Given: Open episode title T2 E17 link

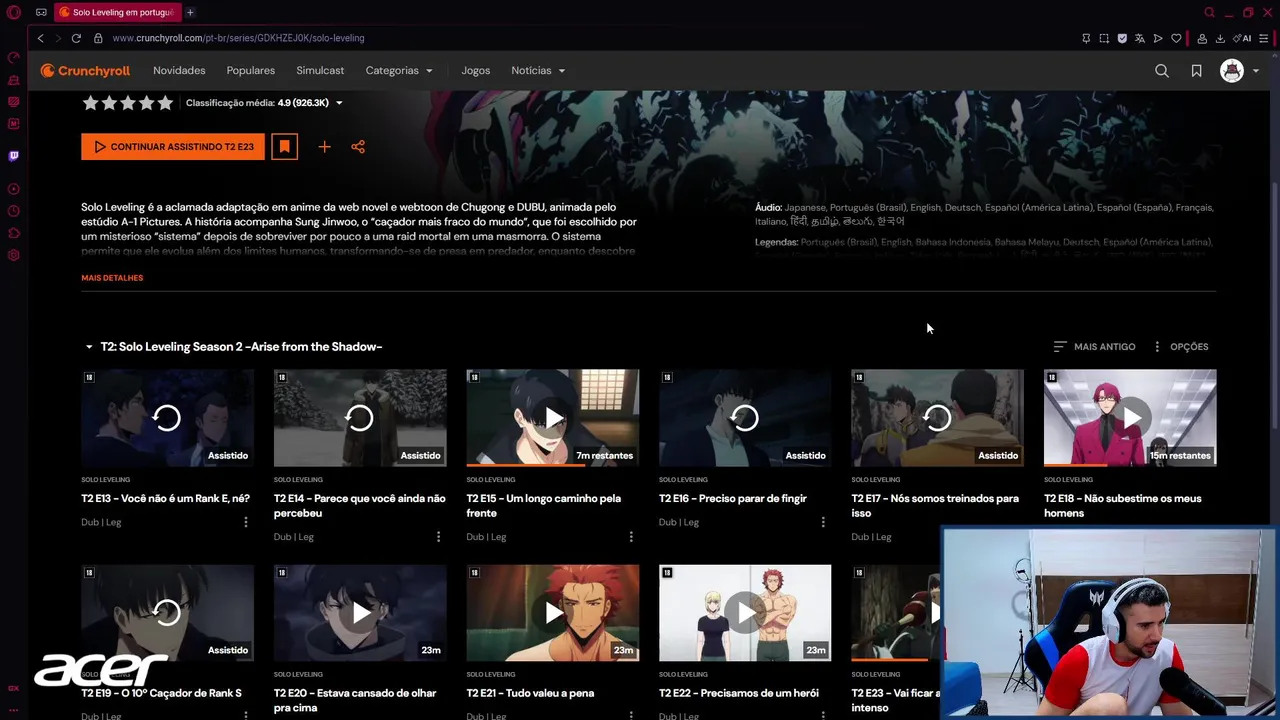Looking at the screenshot, I should point(935,505).
